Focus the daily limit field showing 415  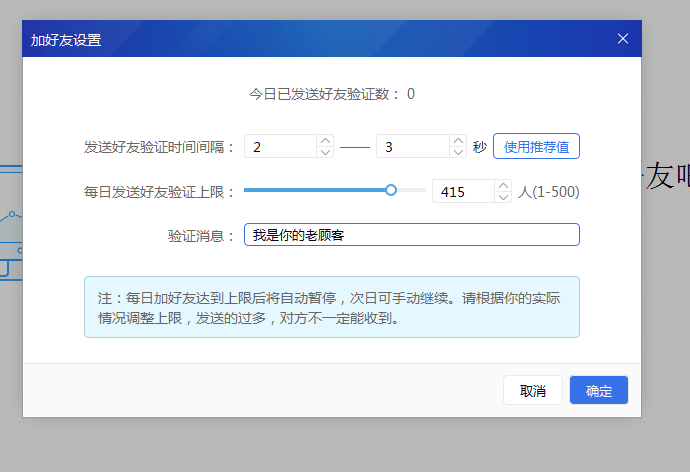462,191
